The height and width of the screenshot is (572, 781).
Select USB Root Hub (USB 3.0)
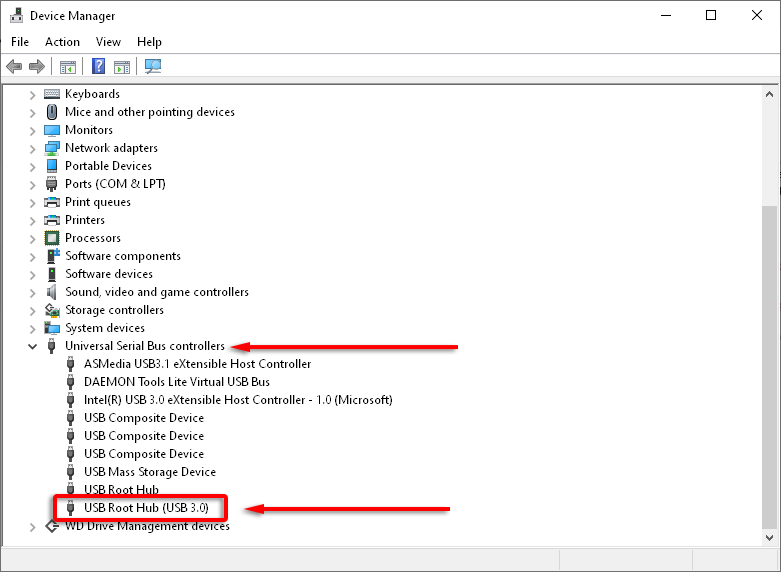point(146,508)
